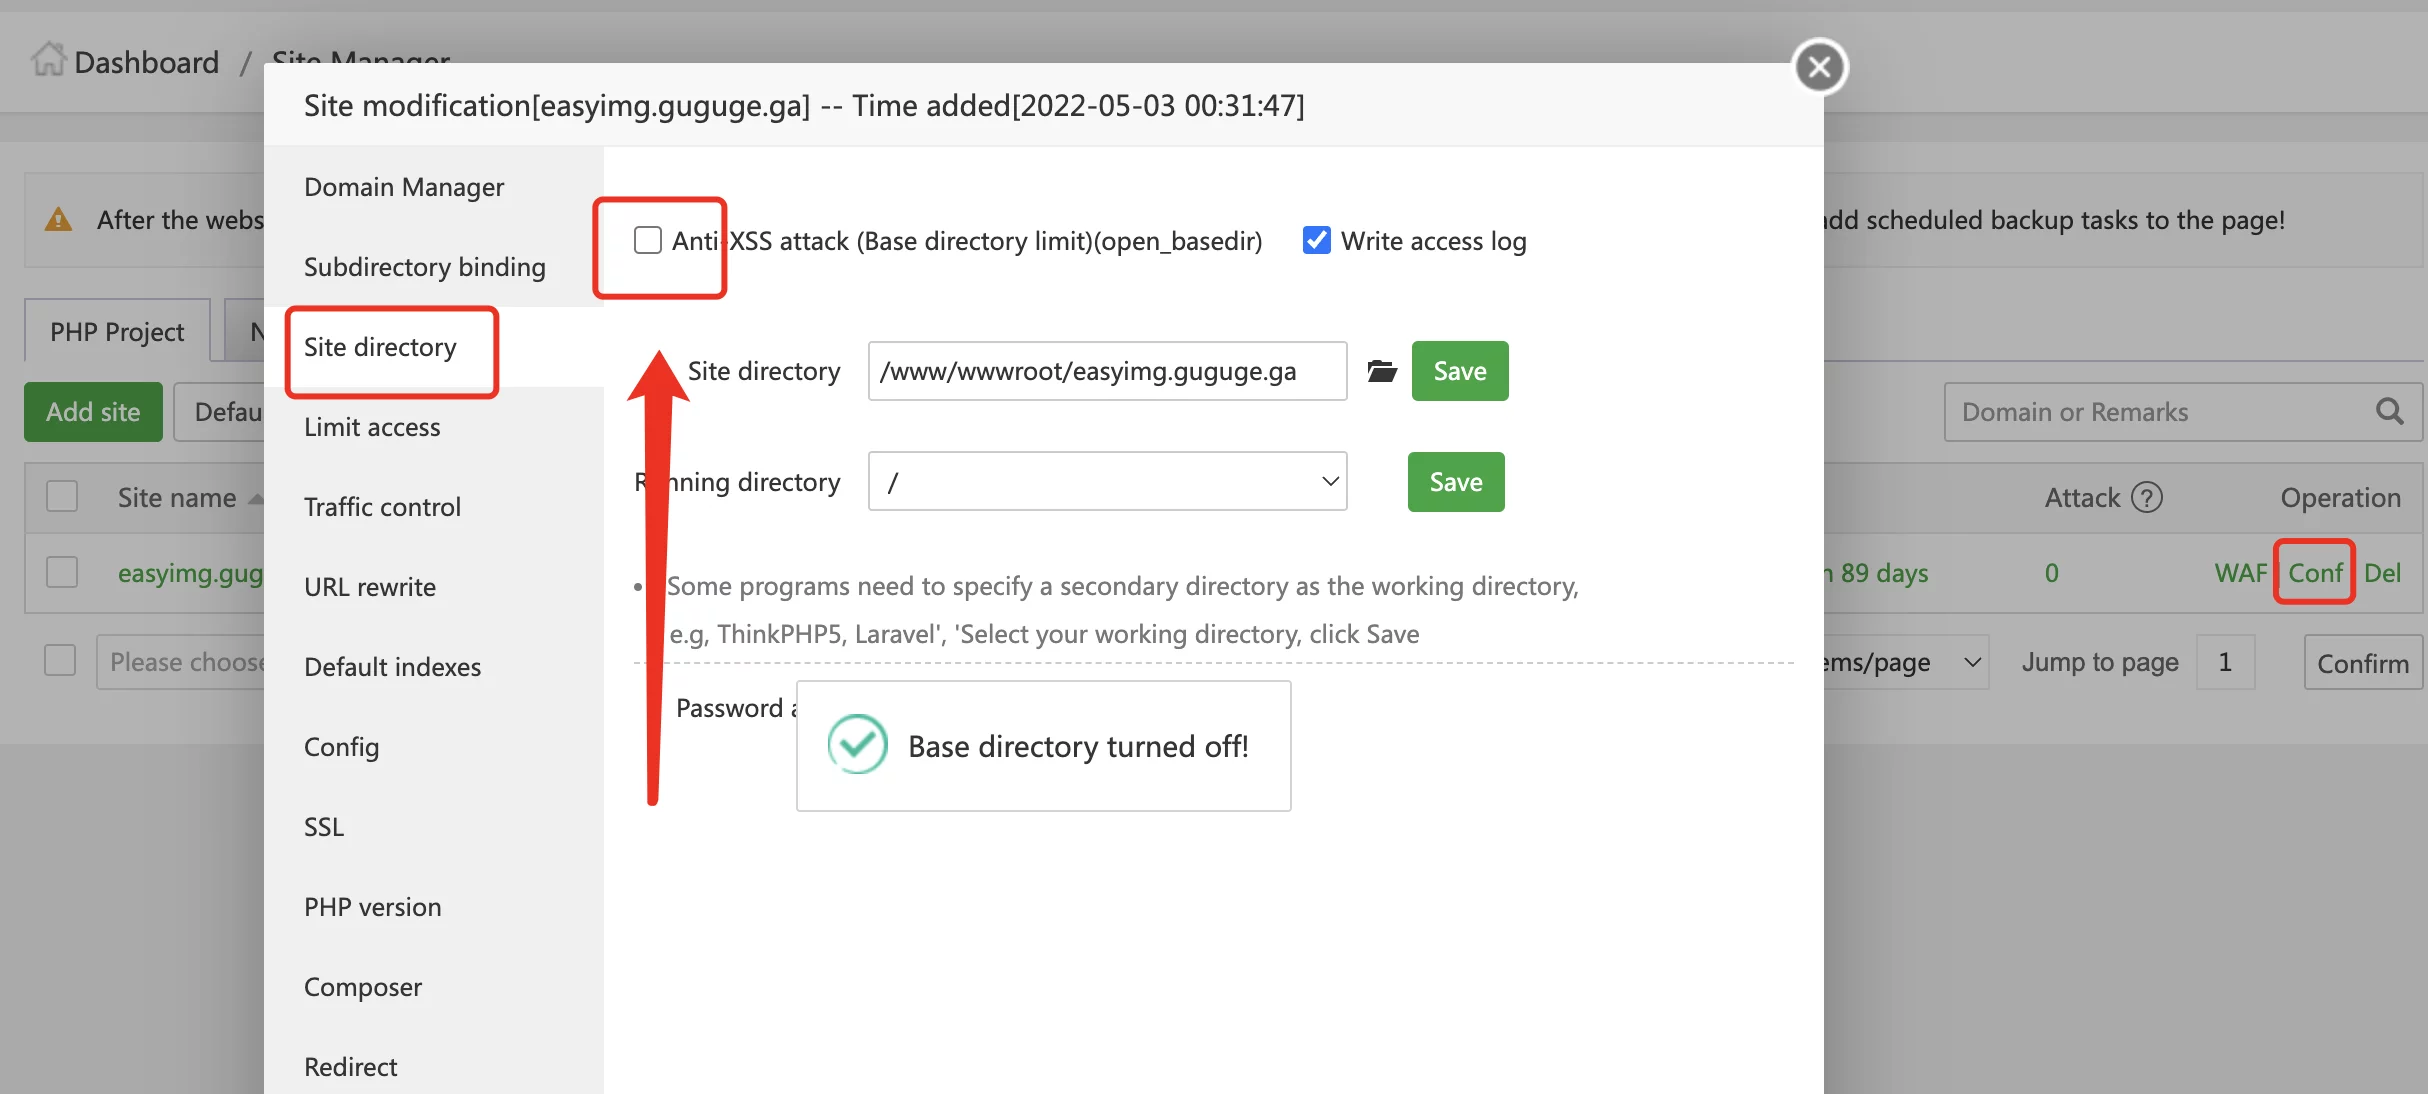Click the Conf configuration icon
This screenshot has width=2428, height=1094.
coord(2317,571)
